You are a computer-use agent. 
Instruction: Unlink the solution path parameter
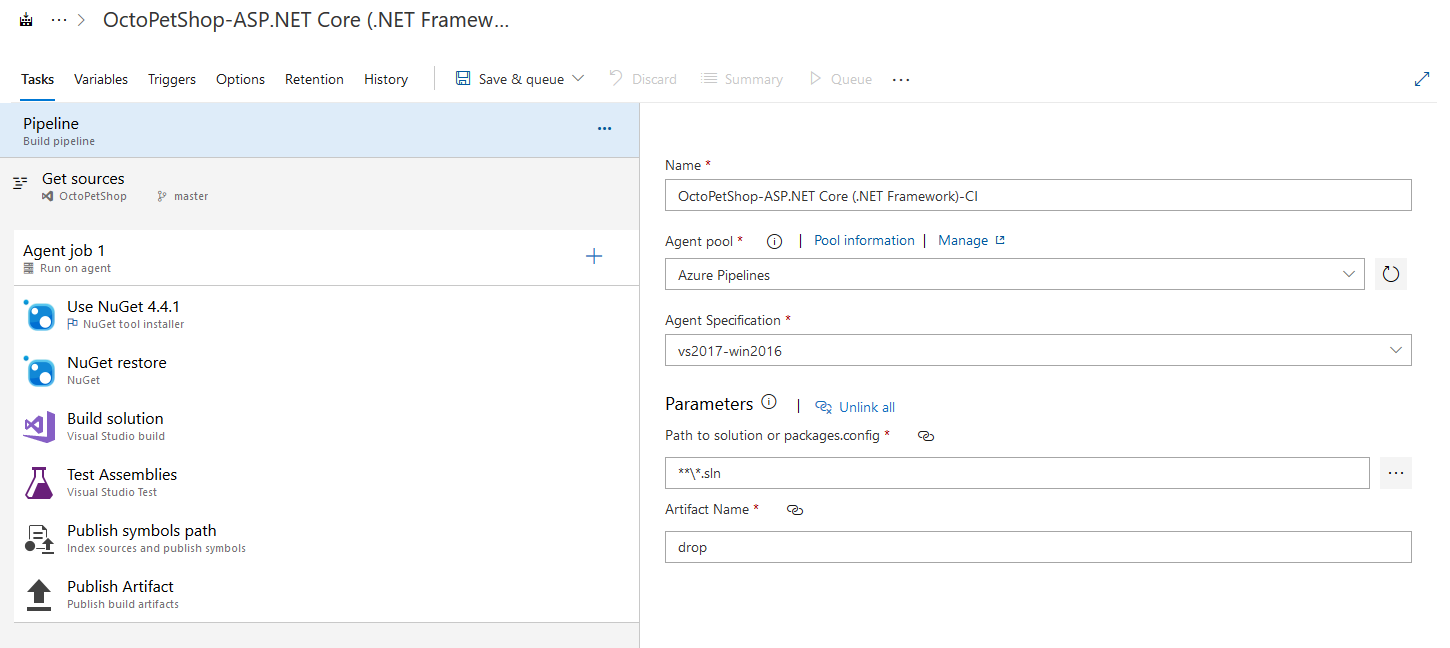925,436
